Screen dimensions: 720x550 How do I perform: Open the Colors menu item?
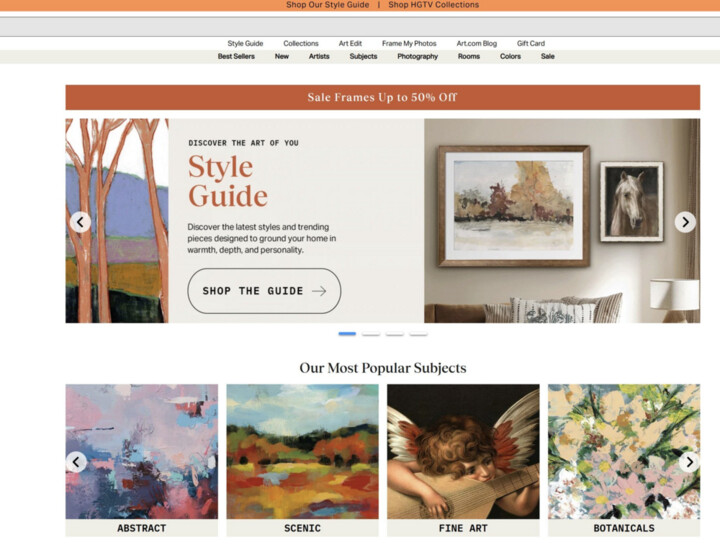point(510,56)
